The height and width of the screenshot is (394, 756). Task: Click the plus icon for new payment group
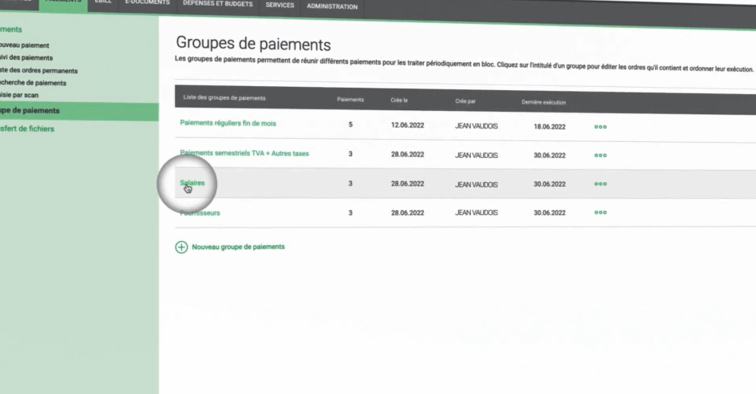181,247
